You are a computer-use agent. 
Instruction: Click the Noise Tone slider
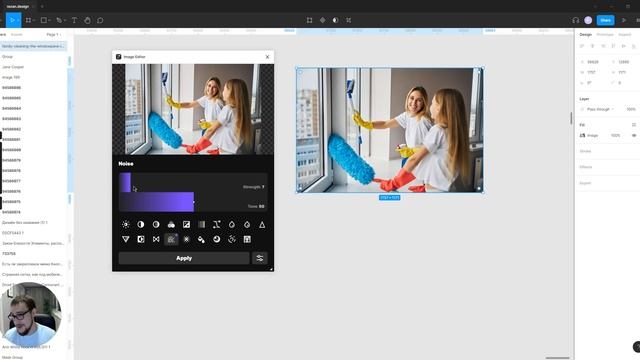(x=193, y=202)
